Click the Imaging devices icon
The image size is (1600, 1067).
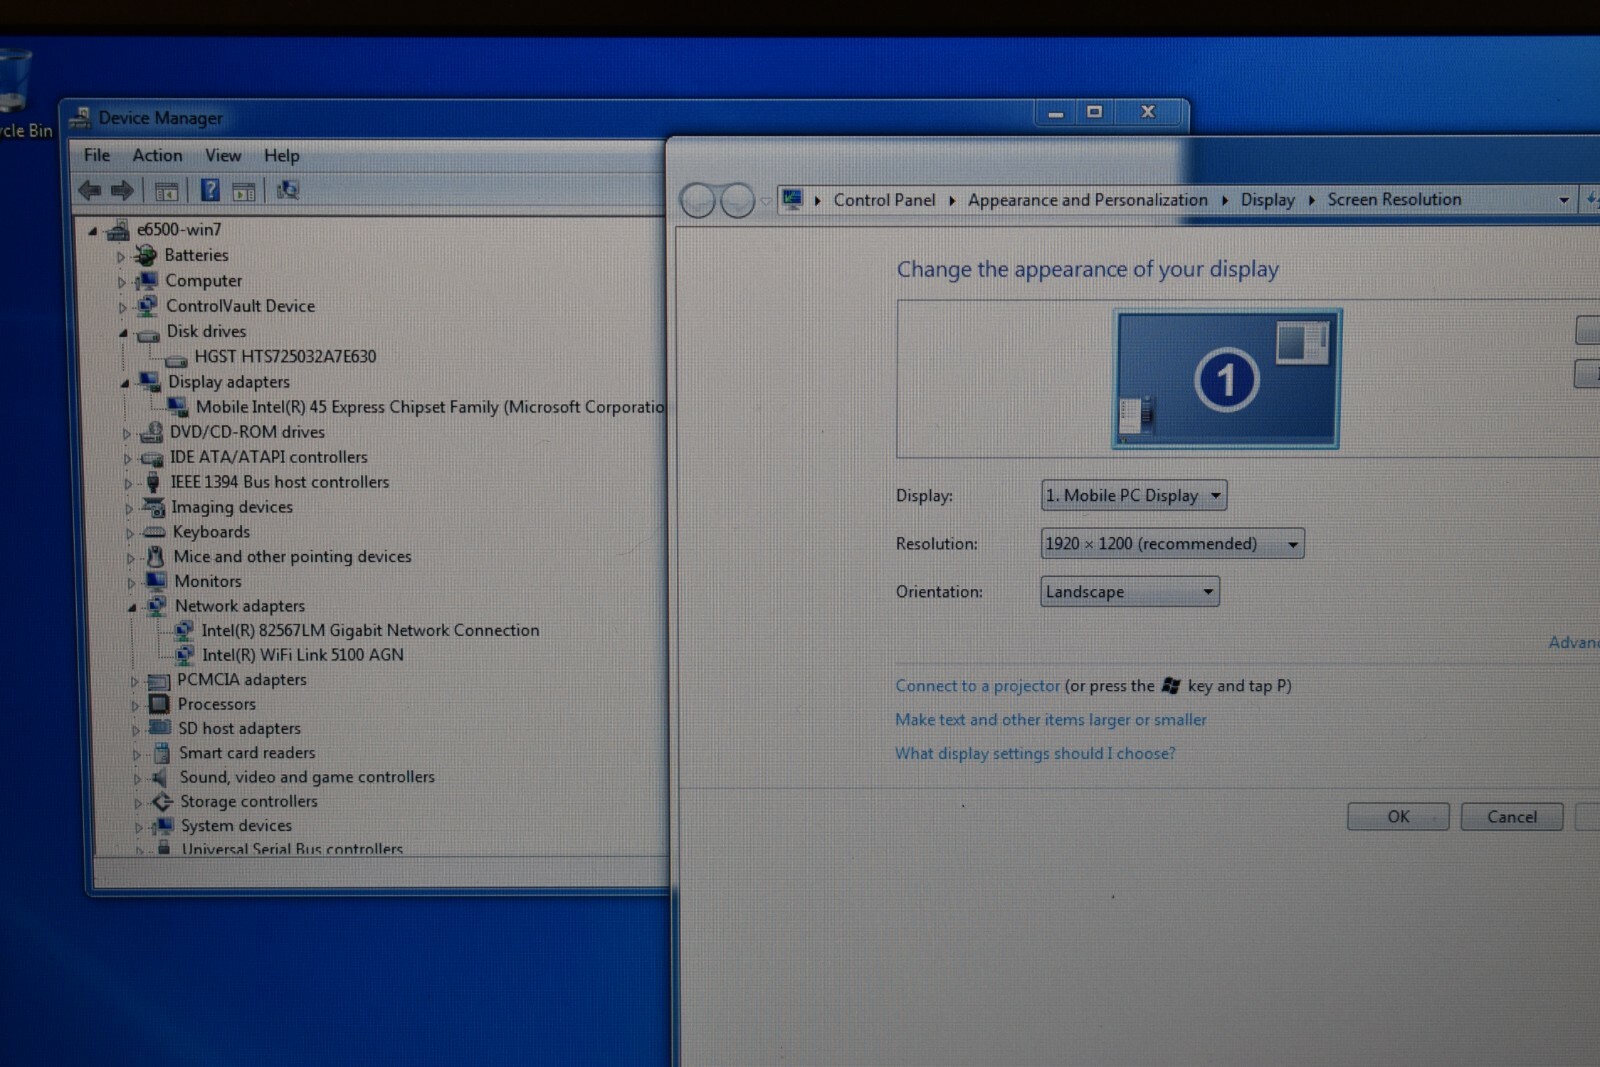pyautogui.click(x=154, y=507)
